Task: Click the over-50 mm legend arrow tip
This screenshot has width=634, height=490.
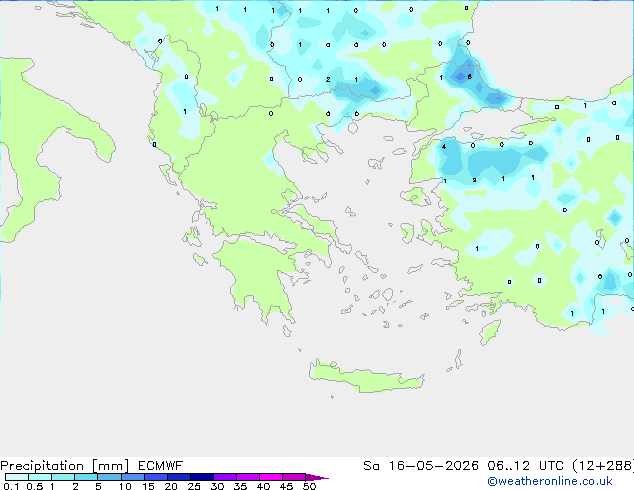Action: click(317, 477)
